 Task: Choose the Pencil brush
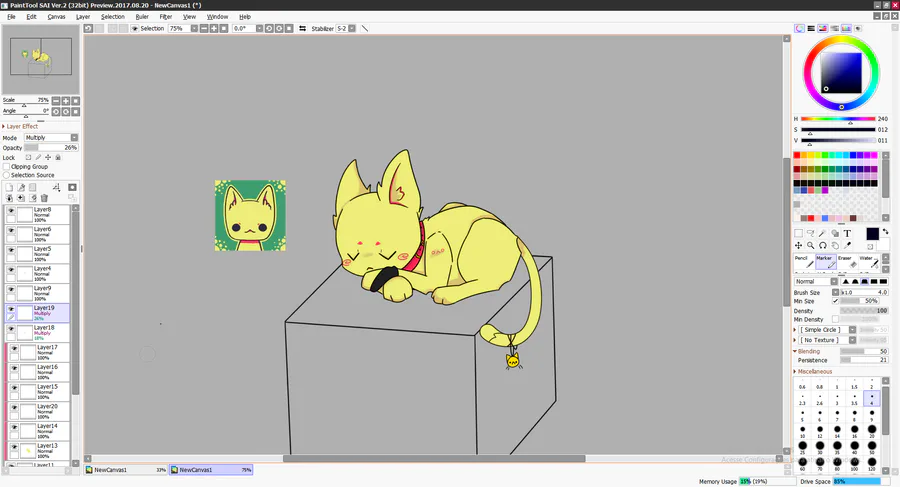(804, 261)
